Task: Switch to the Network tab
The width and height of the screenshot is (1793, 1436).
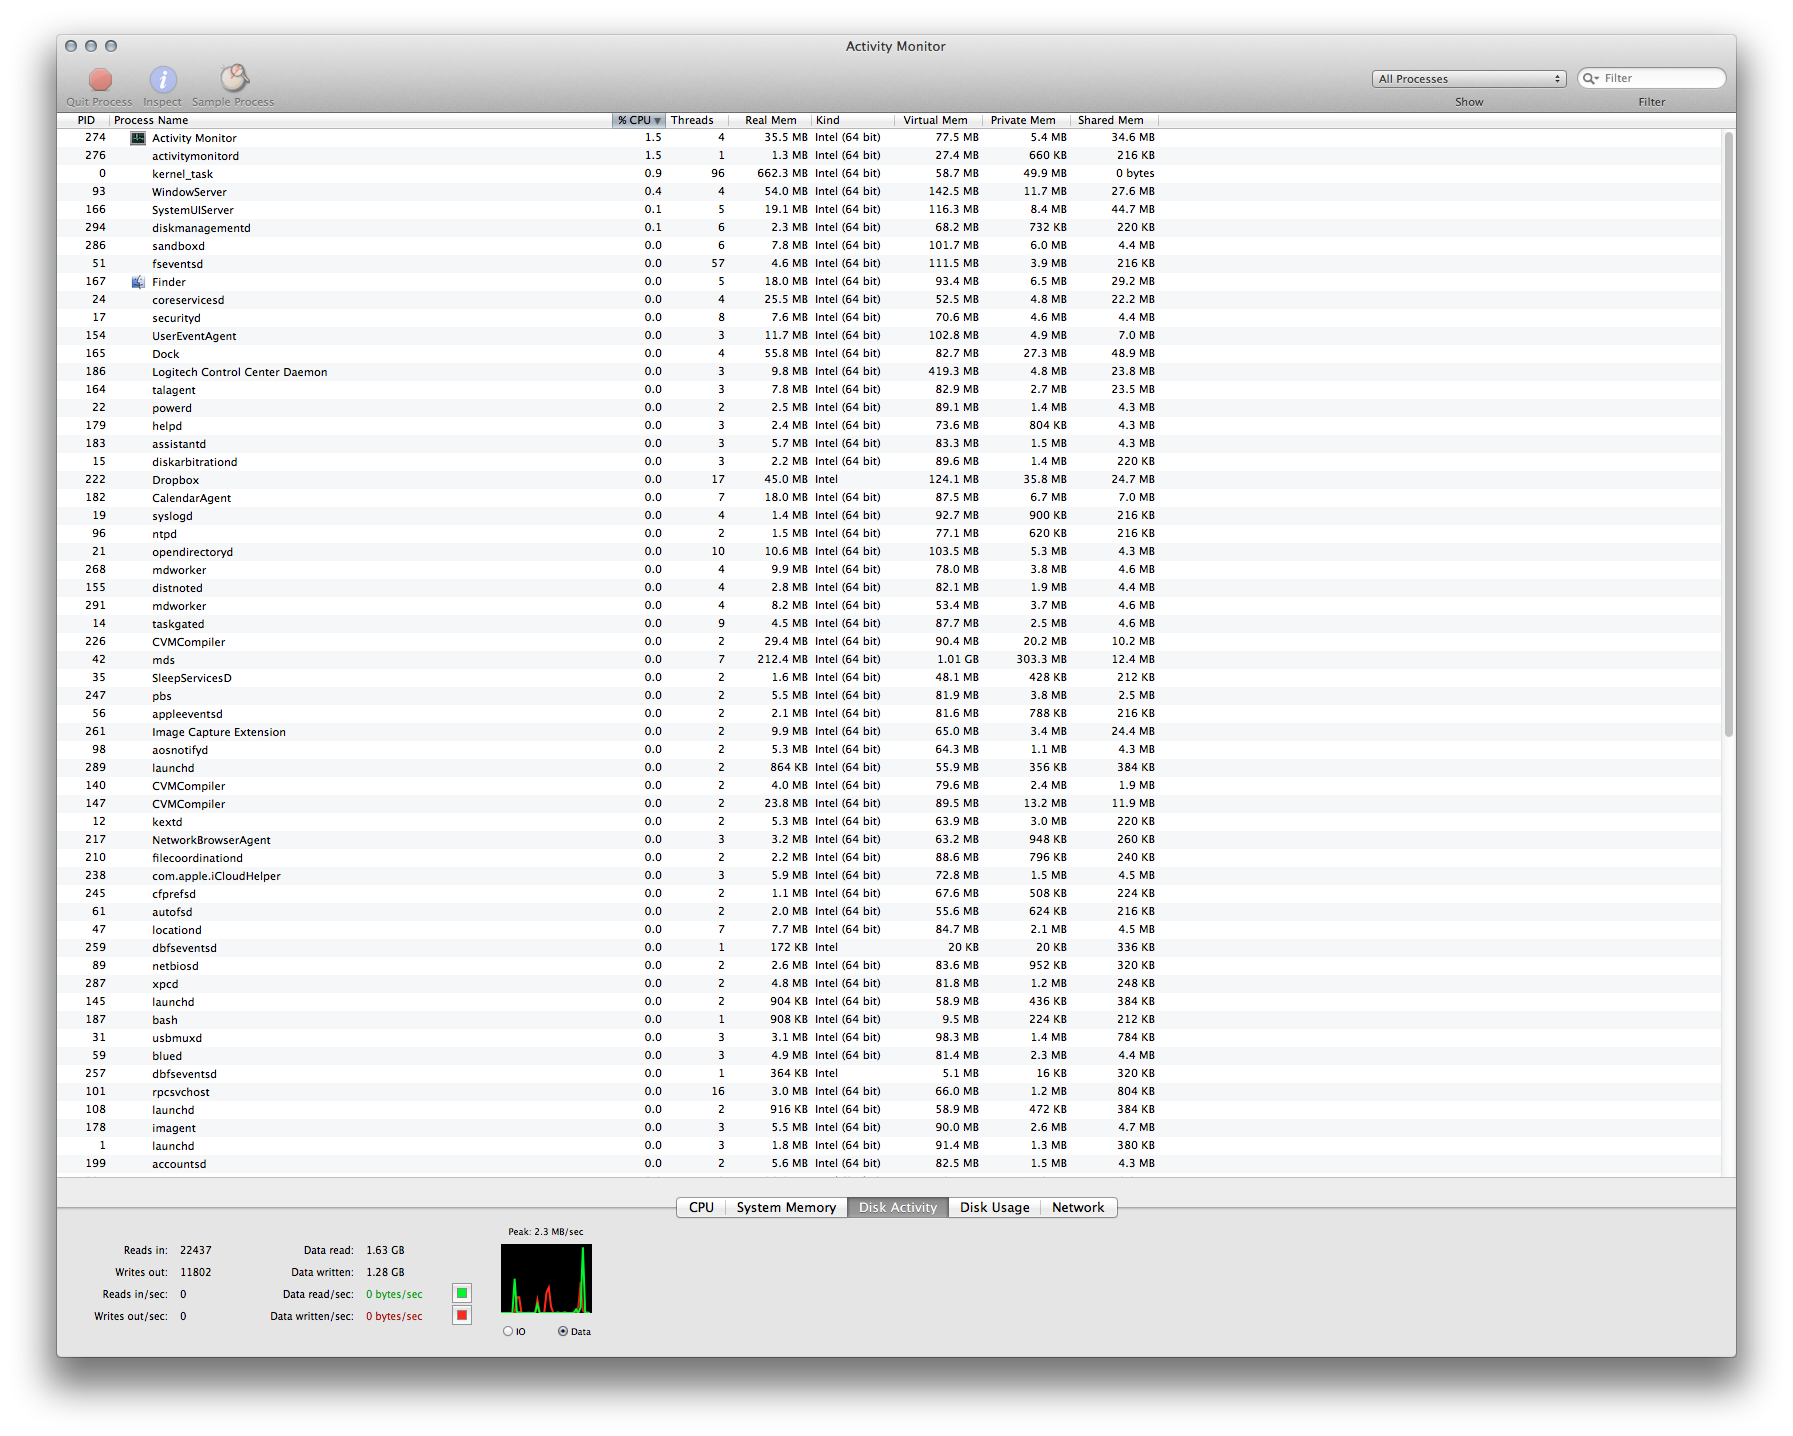Action: tap(1078, 1208)
